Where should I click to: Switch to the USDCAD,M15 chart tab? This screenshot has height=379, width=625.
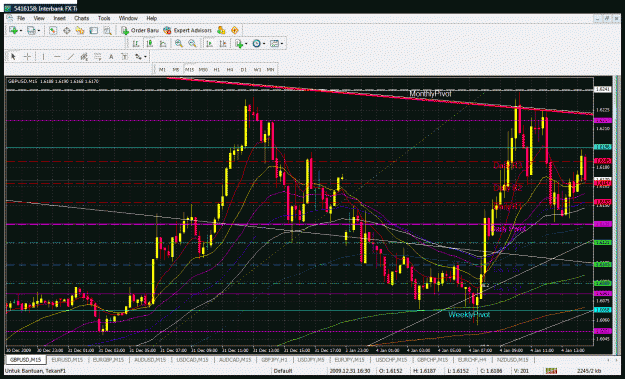pyautogui.click(x=192, y=360)
